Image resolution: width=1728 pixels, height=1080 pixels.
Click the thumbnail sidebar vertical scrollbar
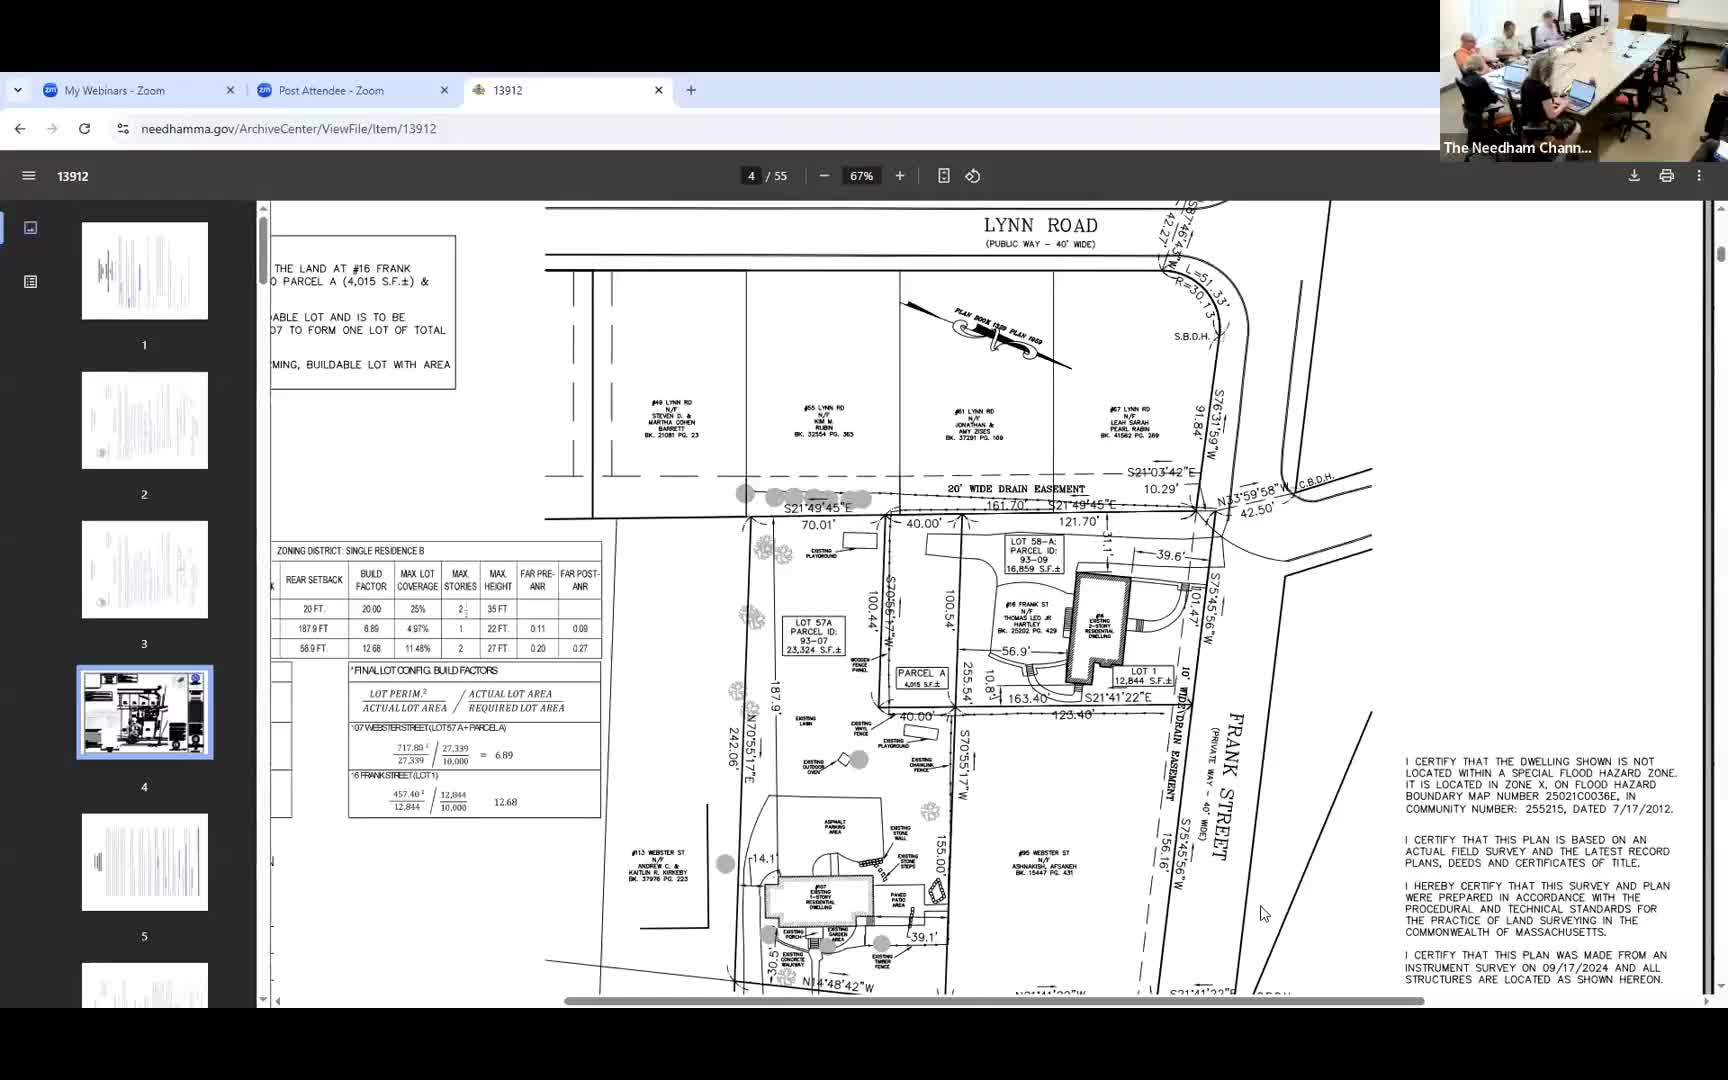(263, 250)
